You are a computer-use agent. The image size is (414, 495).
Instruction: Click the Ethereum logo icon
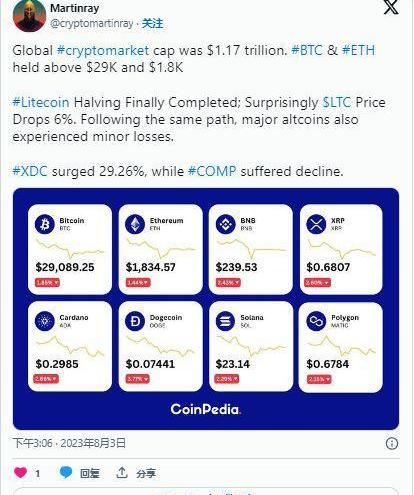(x=135, y=224)
